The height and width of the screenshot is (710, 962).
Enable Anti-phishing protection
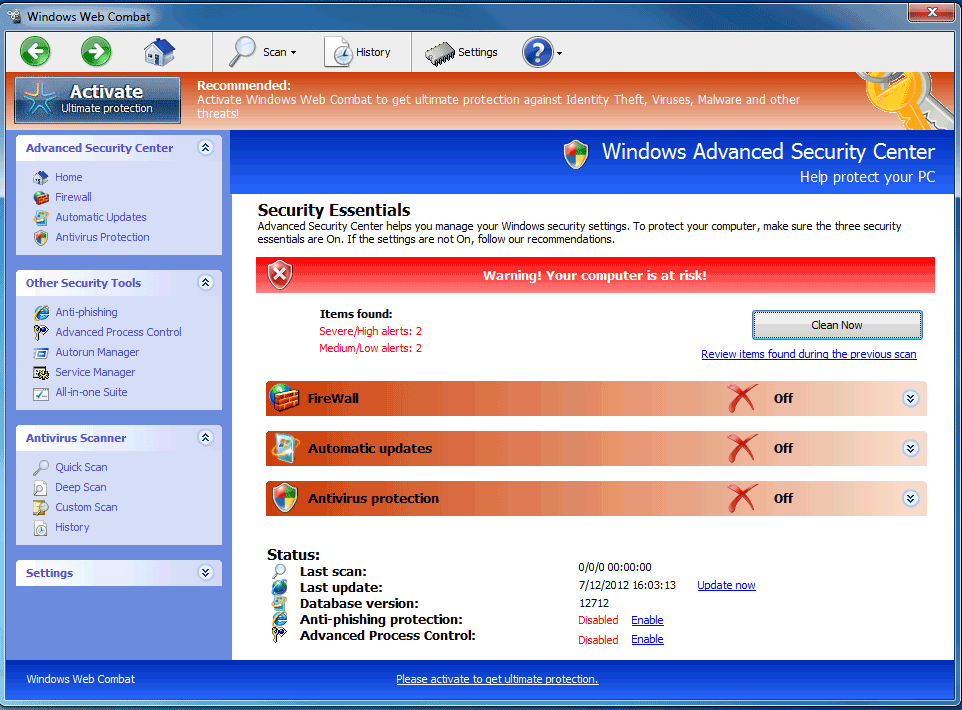[647, 620]
